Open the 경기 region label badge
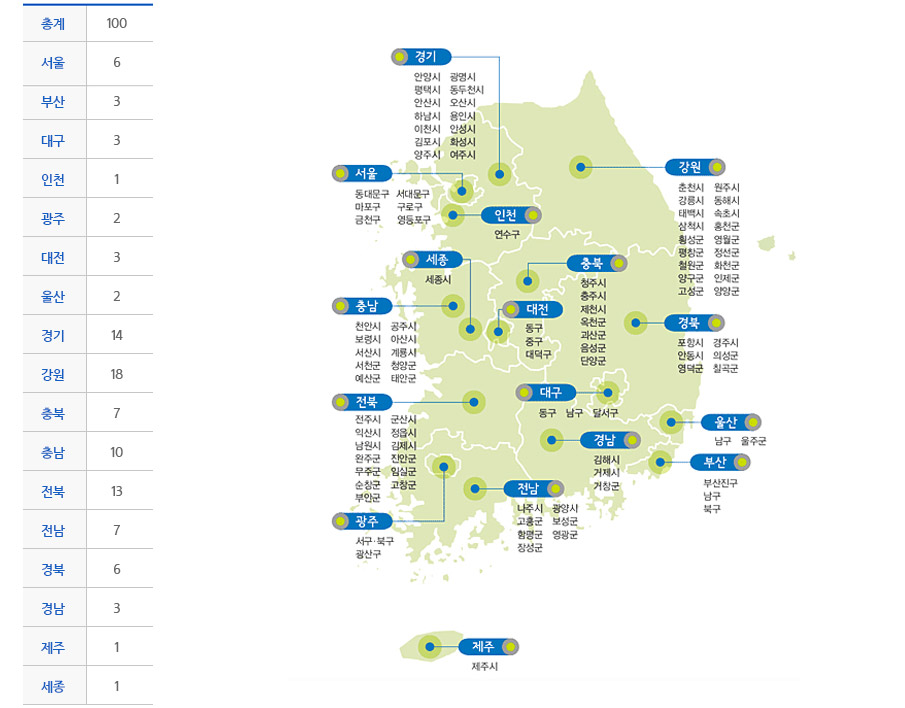The width and height of the screenshot is (905, 708). [x=422, y=56]
